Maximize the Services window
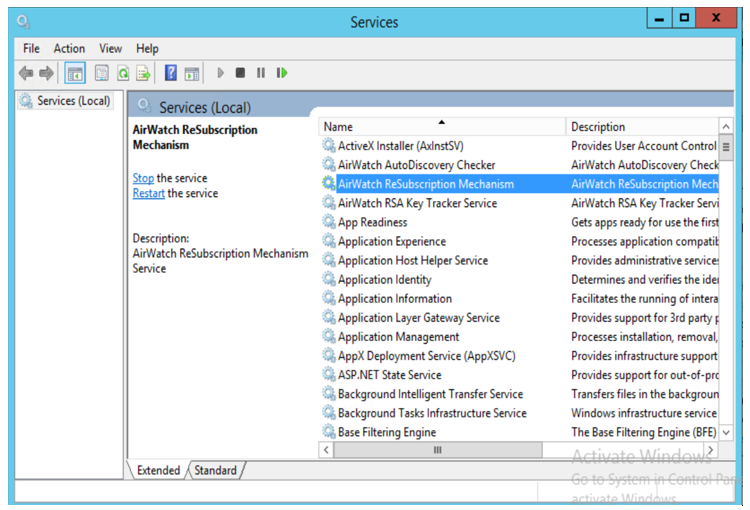Screen dimensions: 750x510 point(684,18)
